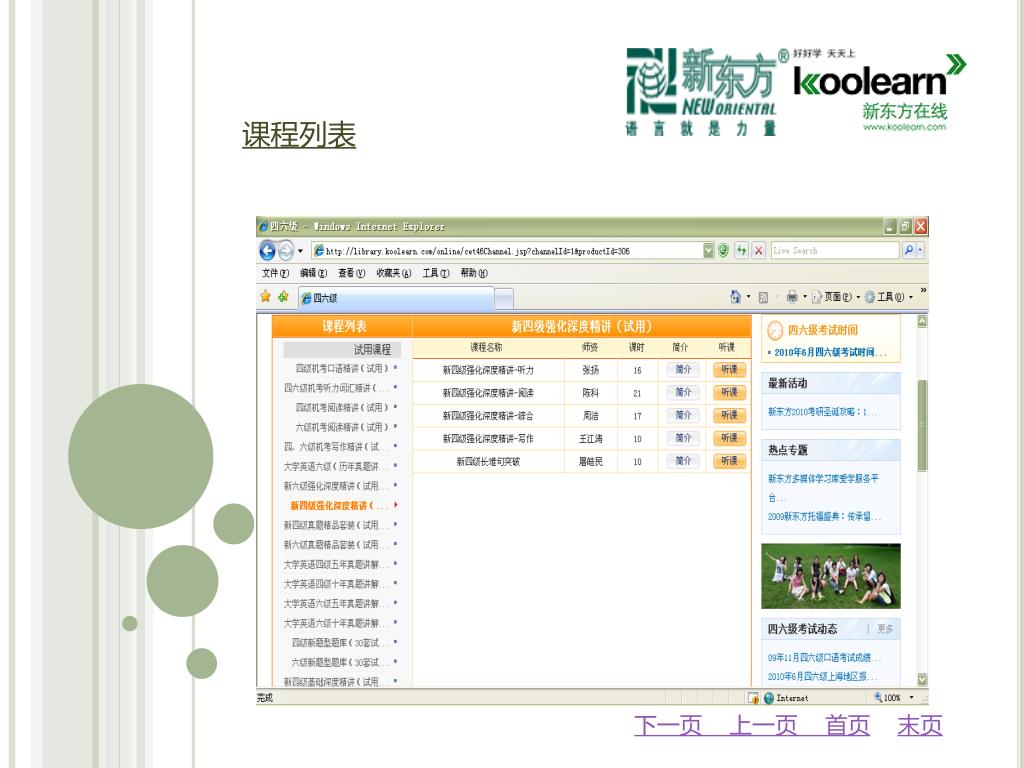
Task: Open the 帮助 menu
Action: tap(473, 273)
